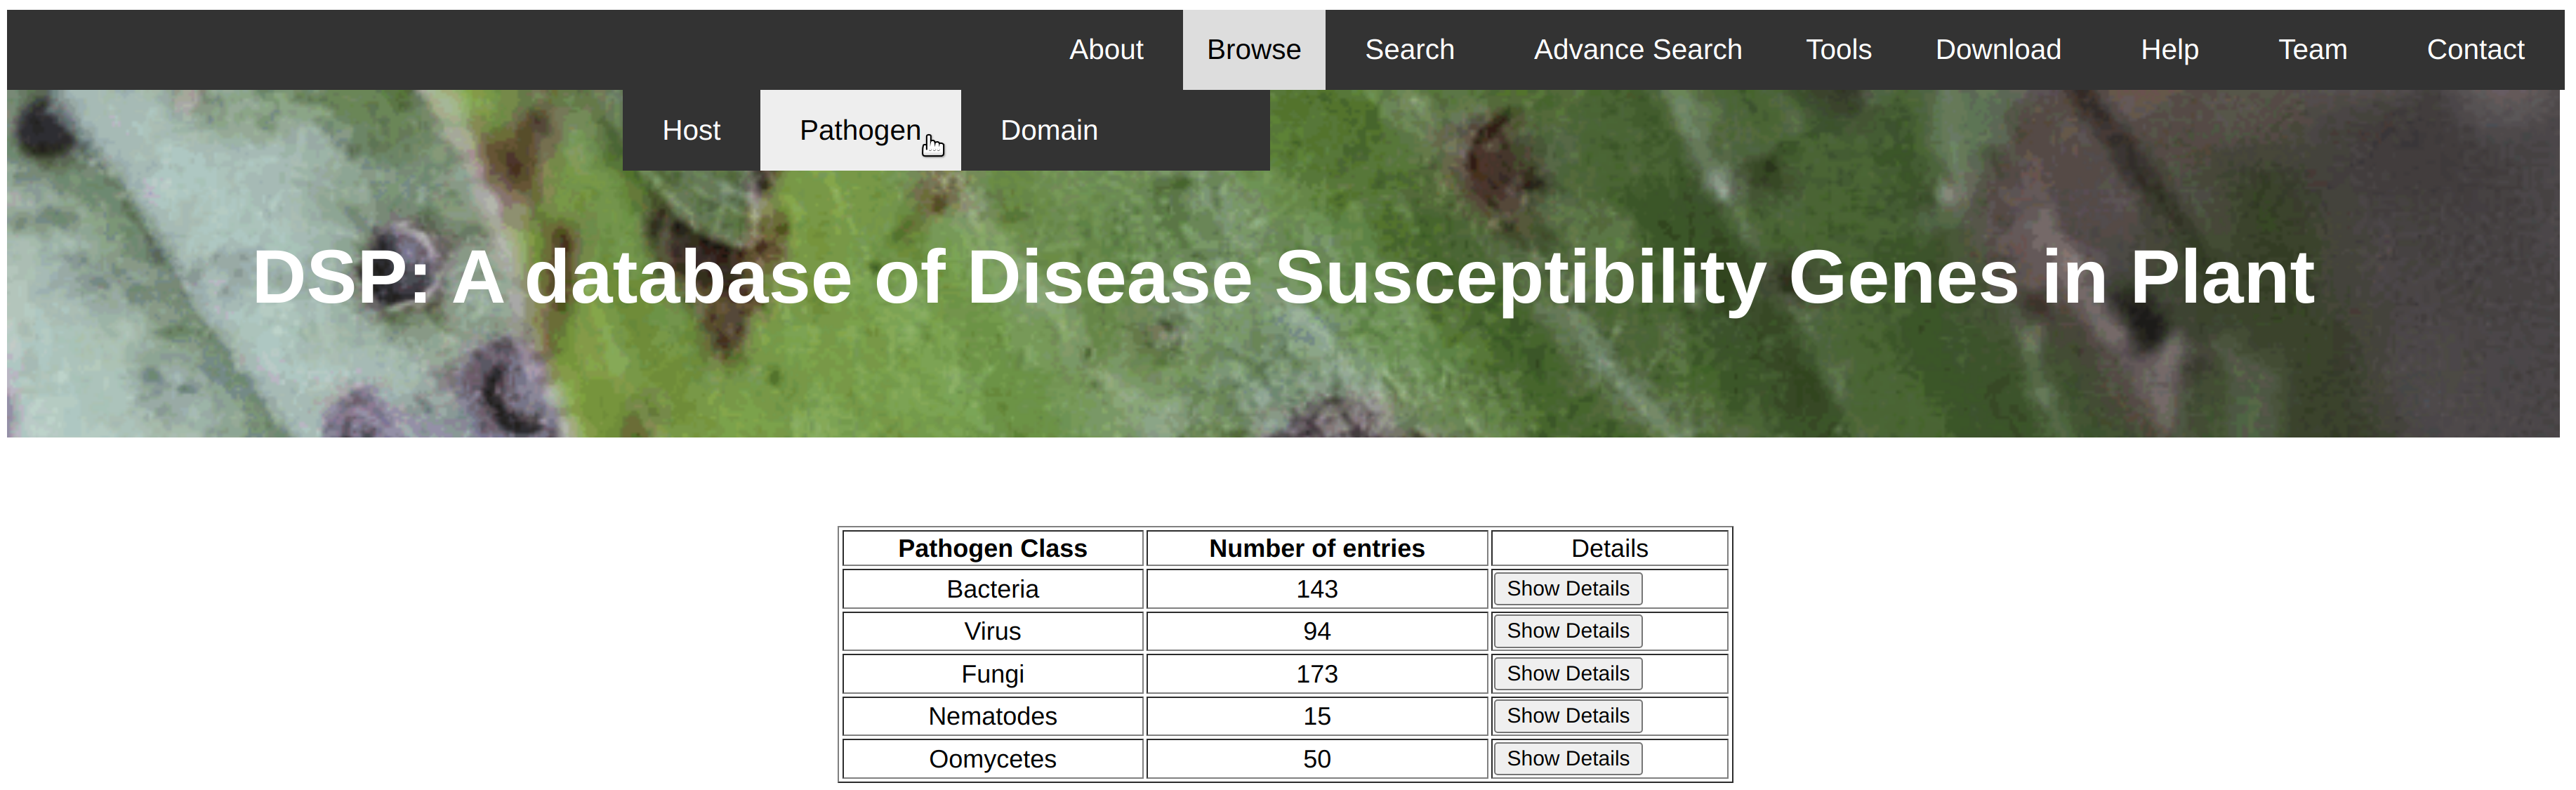Image resolution: width=2576 pixels, height=790 pixels.
Task: Click the Nematodes cell
Action: pyautogui.click(x=992, y=716)
